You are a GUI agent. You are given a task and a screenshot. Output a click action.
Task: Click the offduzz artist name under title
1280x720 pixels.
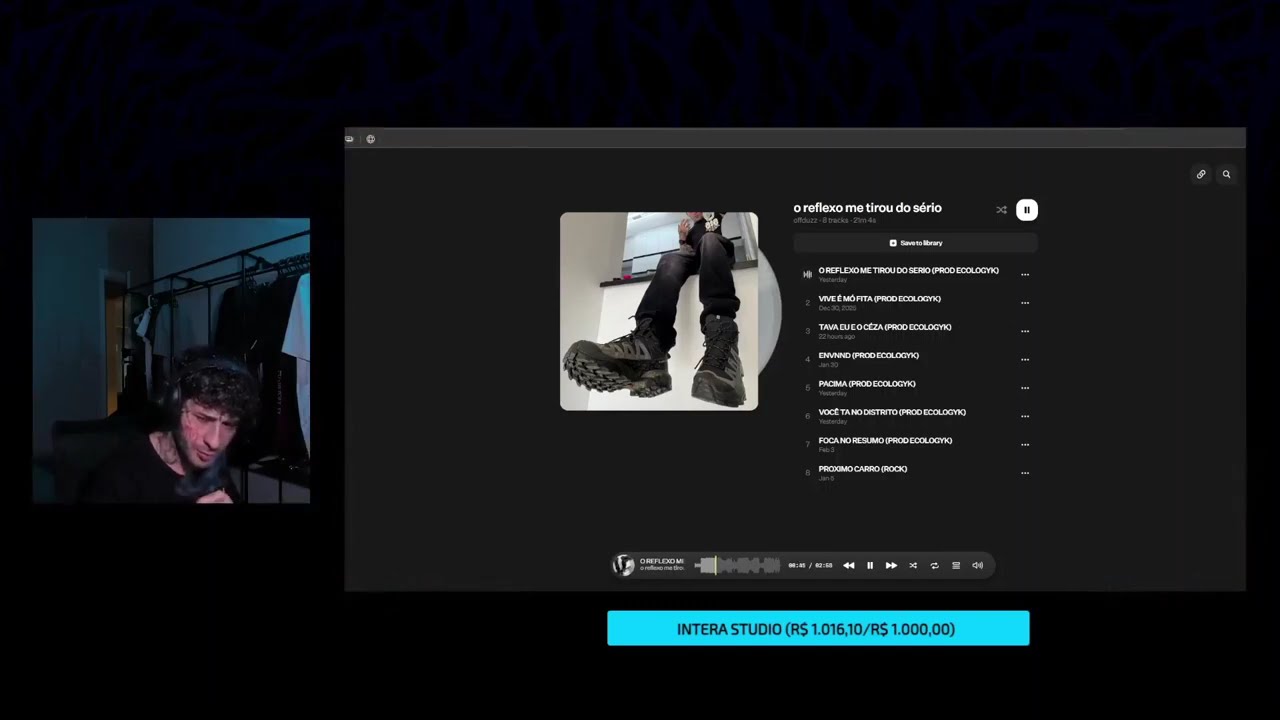806,220
